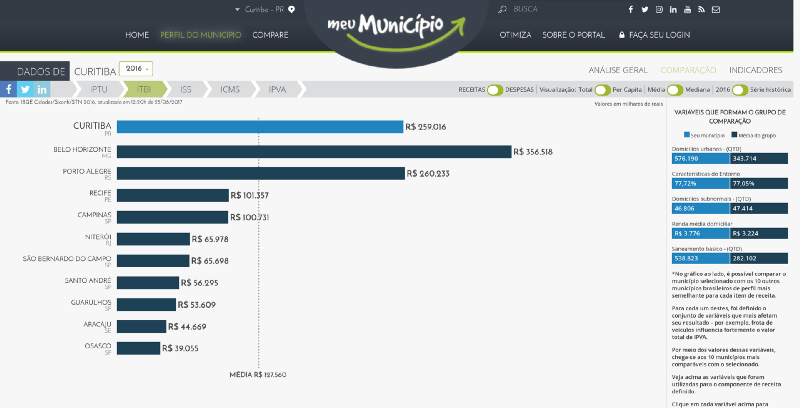Open the PERFIL DO MUNICÍPIO menu item
The image size is (800, 408).
201,35
